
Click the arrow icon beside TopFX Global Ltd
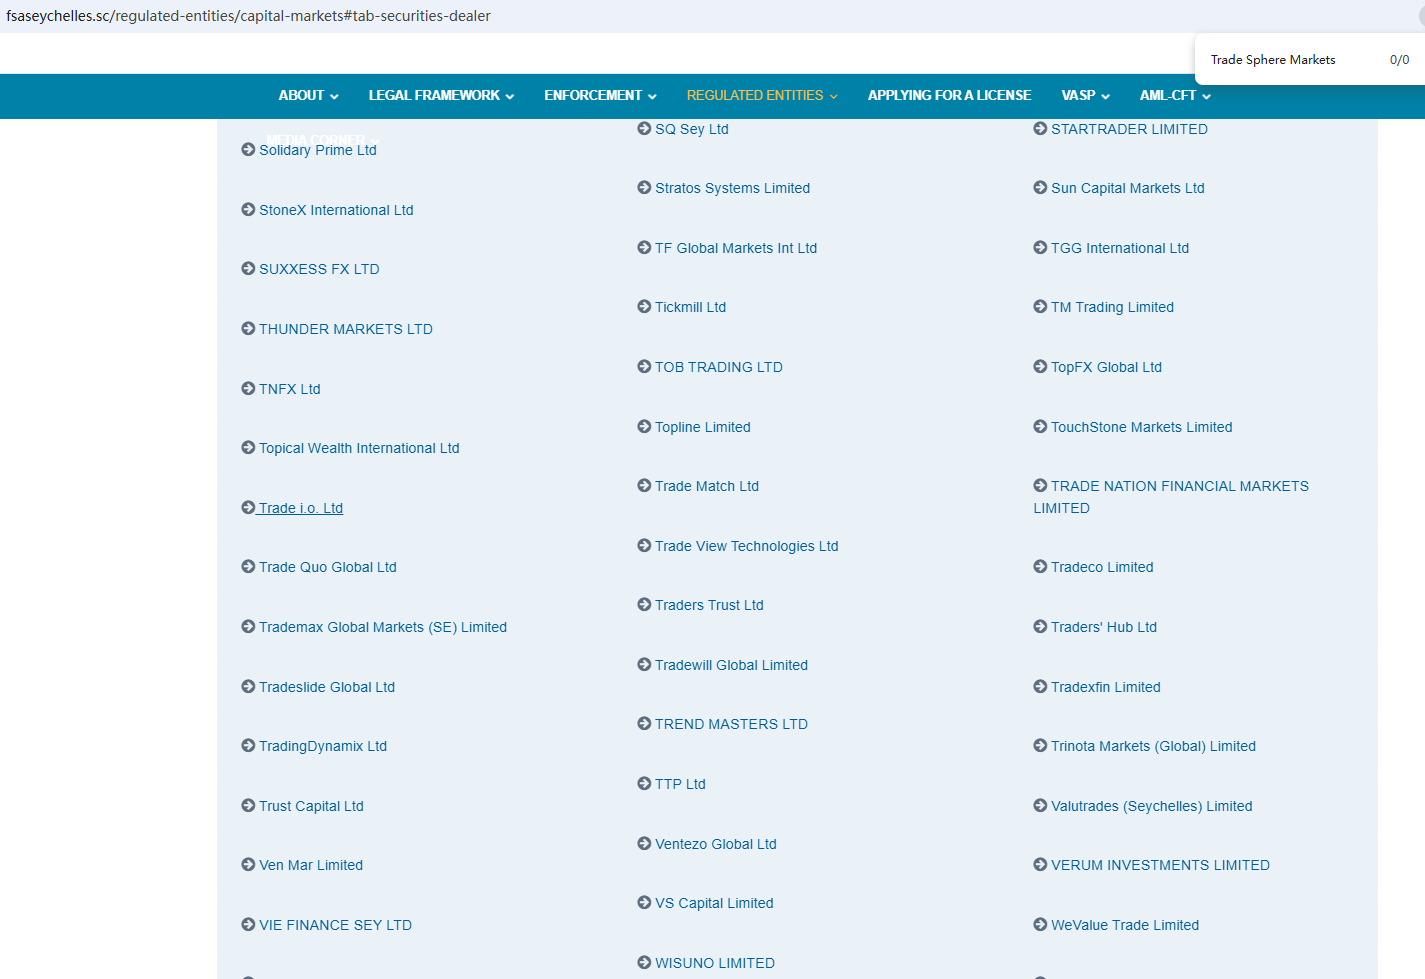click(1040, 366)
